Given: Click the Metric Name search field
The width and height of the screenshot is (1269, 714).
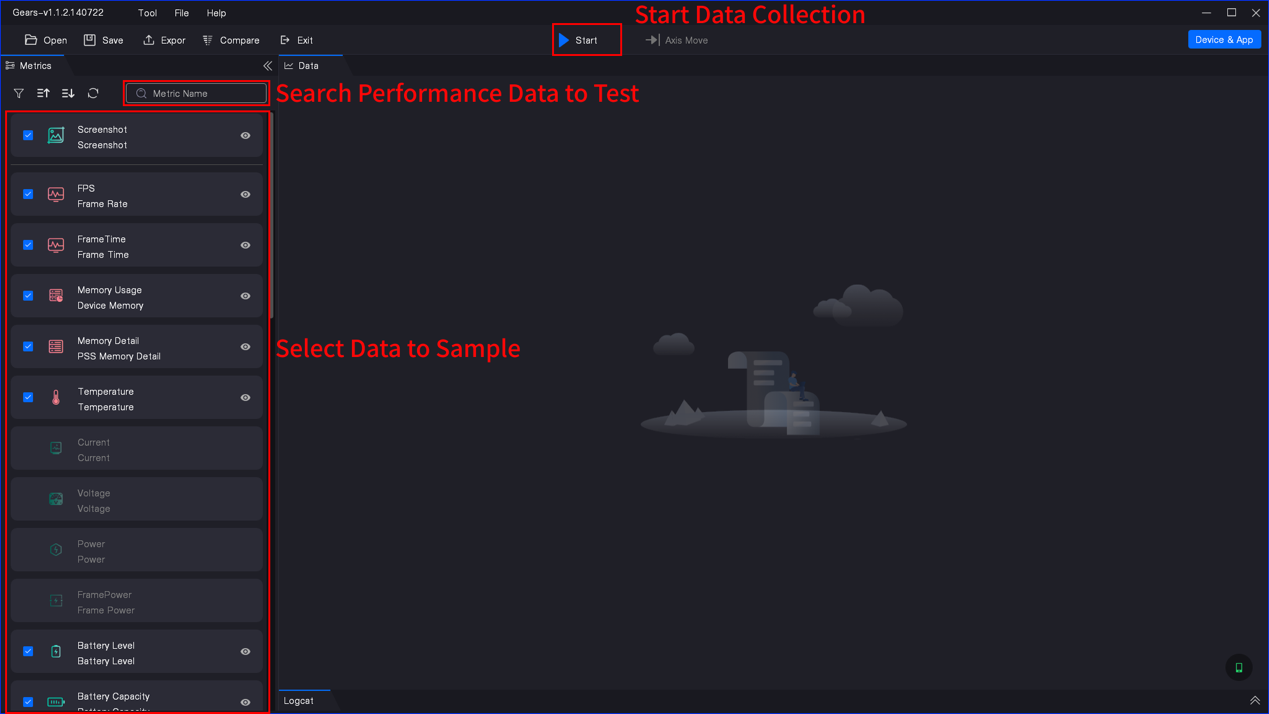Looking at the screenshot, I should click(197, 93).
